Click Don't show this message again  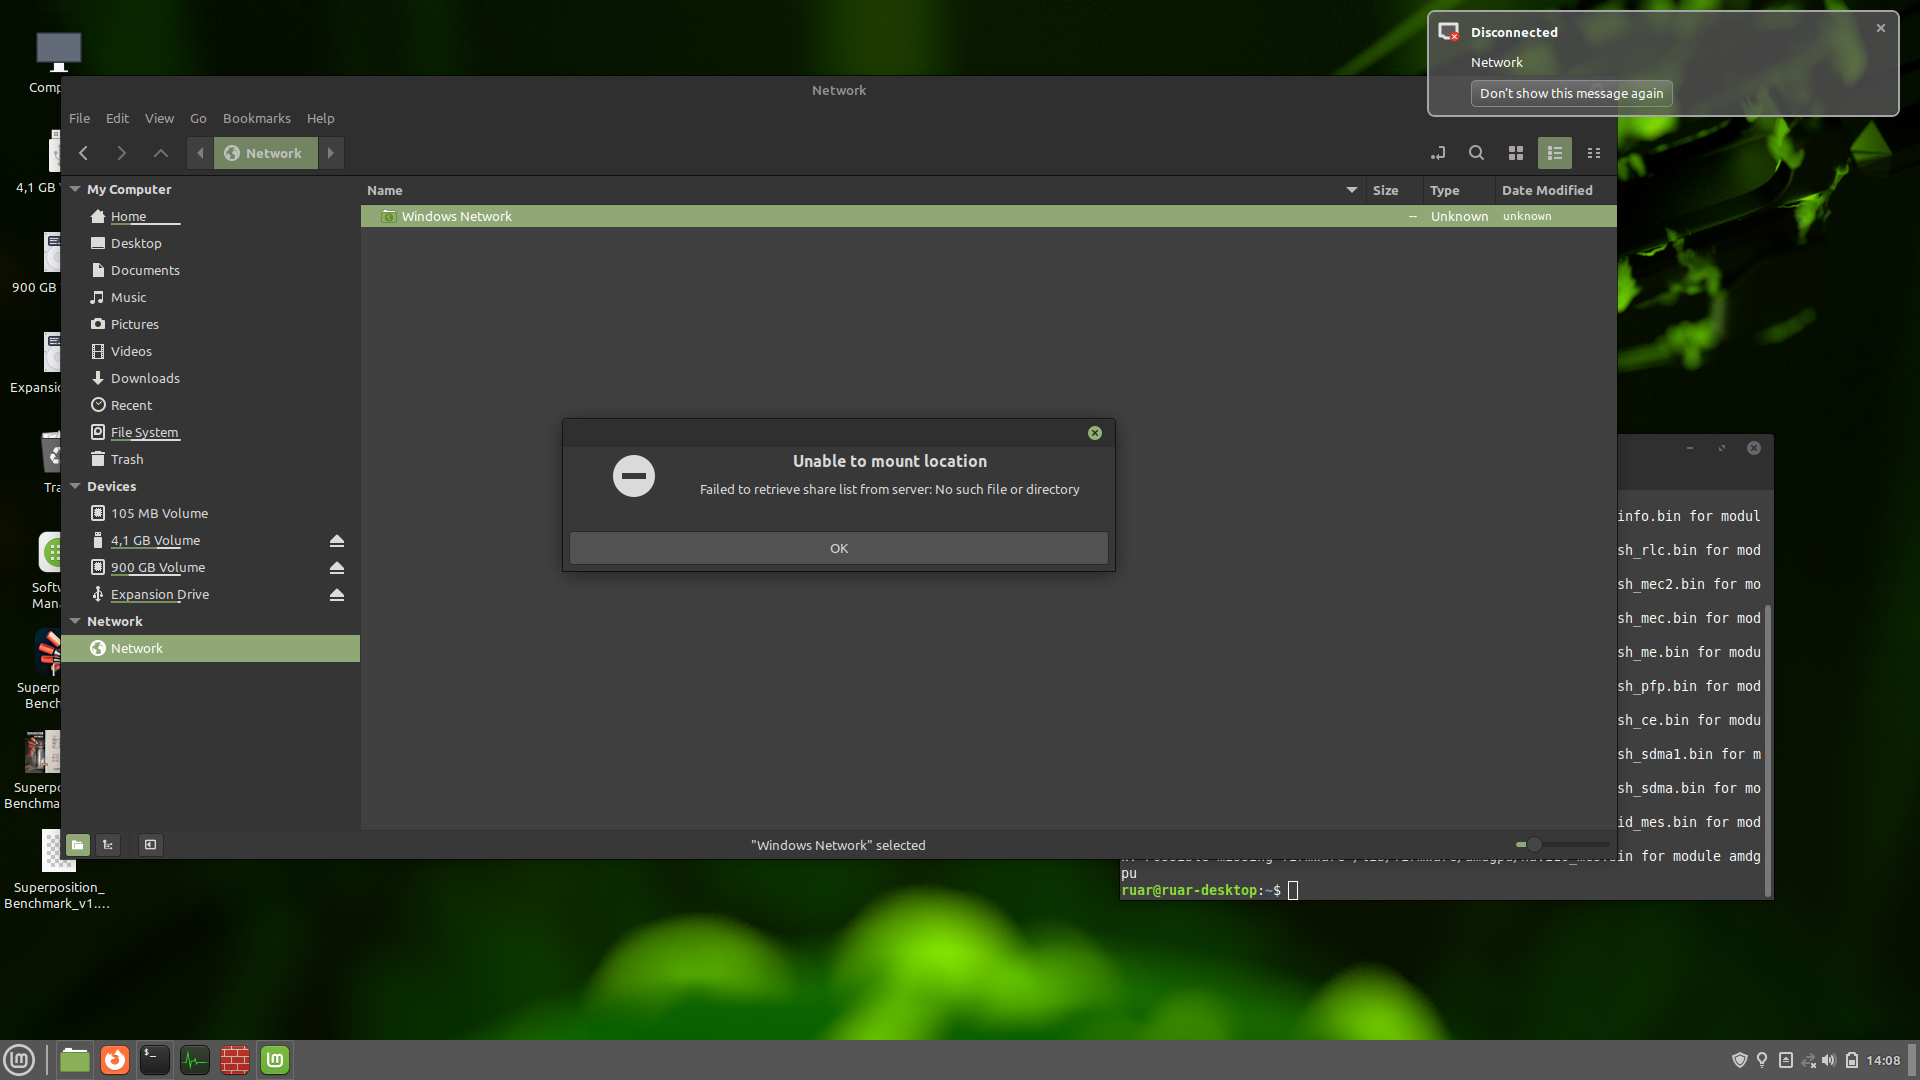pos(1571,93)
